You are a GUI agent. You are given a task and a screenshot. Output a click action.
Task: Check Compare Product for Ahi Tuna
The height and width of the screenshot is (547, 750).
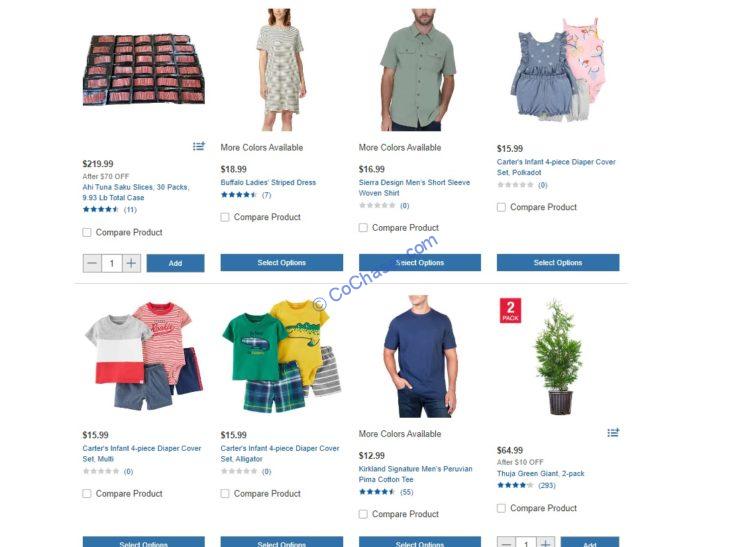87,232
